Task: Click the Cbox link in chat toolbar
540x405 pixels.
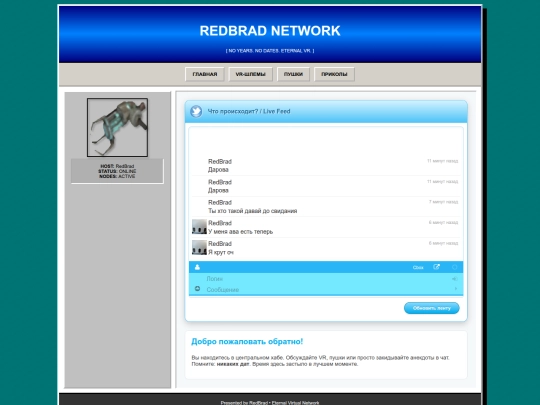Action: point(418,268)
